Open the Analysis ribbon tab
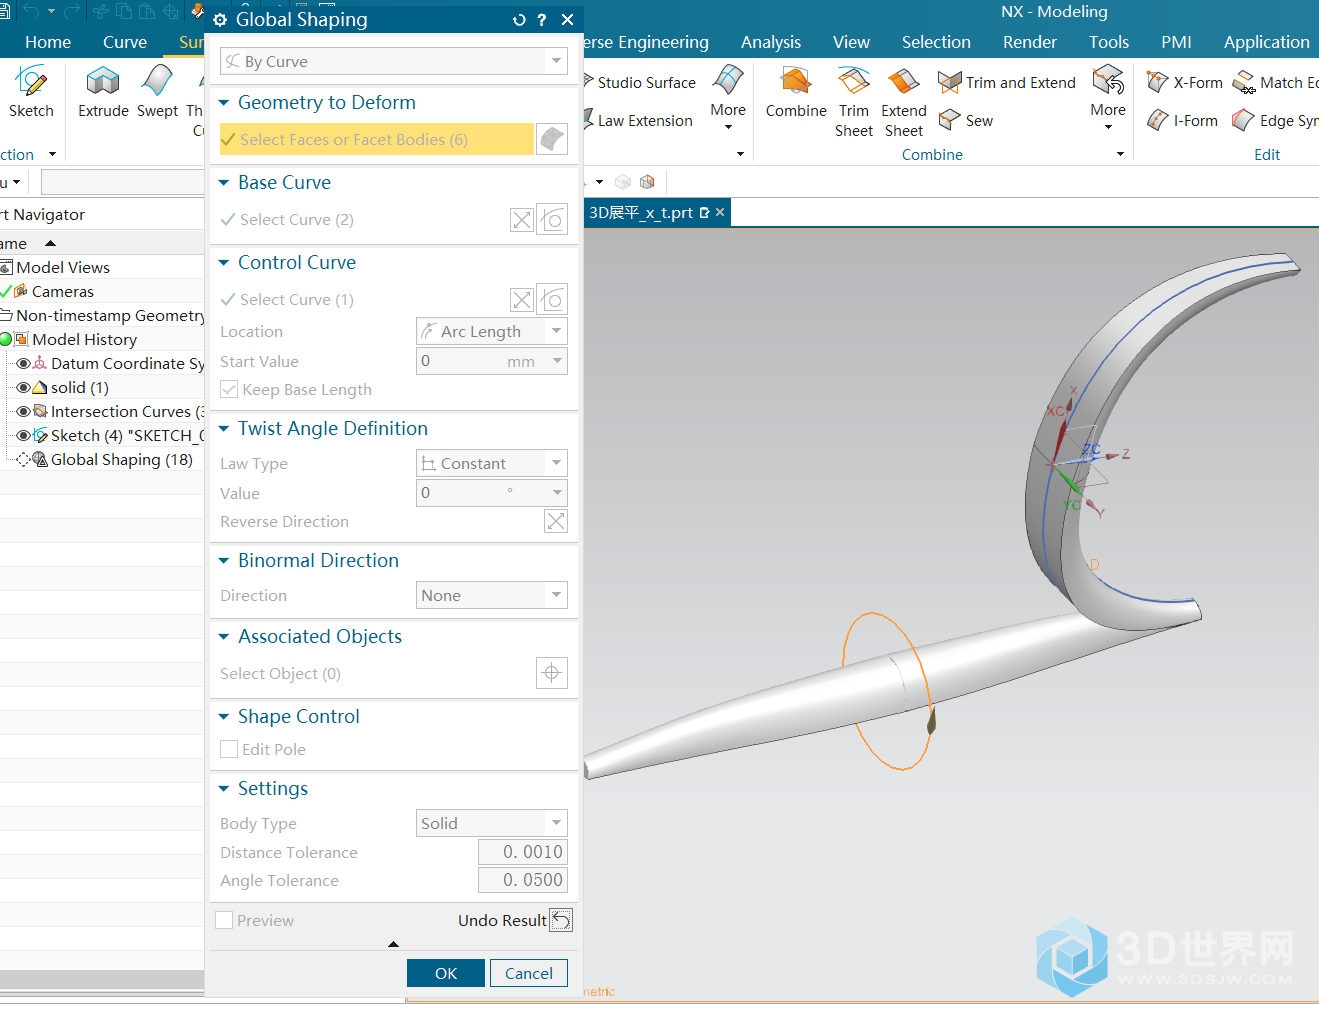Image resolution: width=1319 pixels, height=1011 pixels. 771,42
